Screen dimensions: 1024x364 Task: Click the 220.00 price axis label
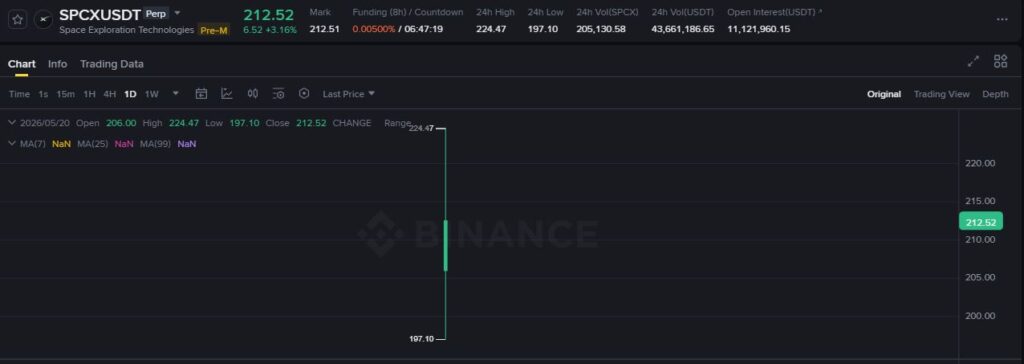tap(980, 163)
